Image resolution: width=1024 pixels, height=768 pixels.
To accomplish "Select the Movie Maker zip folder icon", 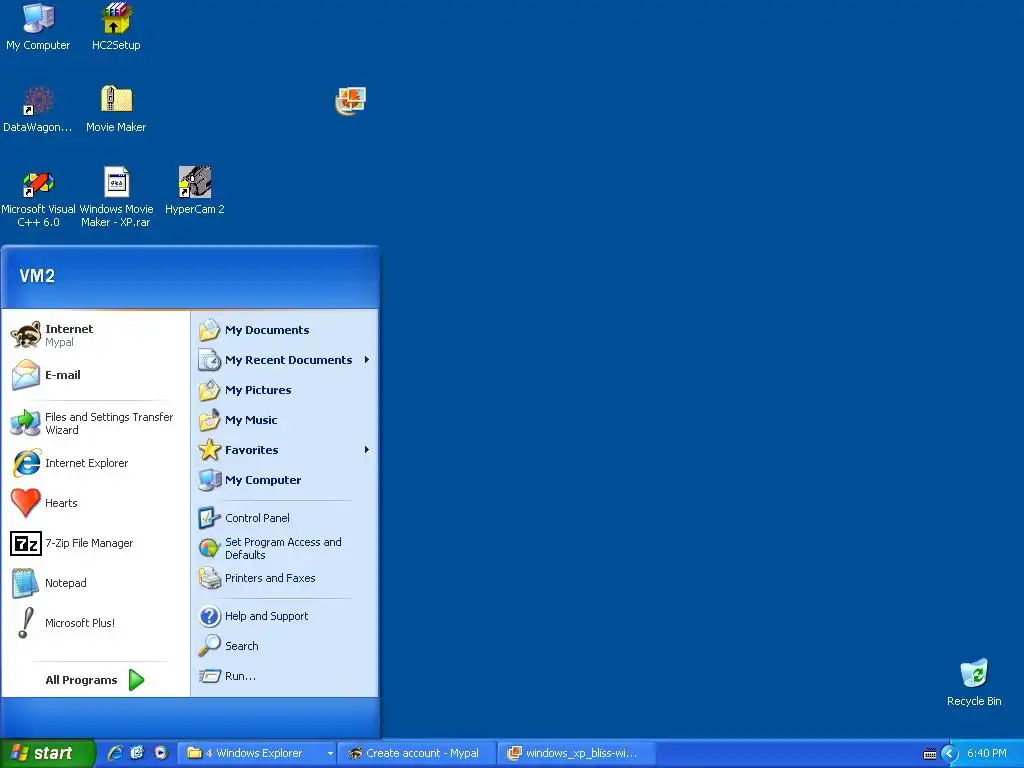I will pos(116,109).
